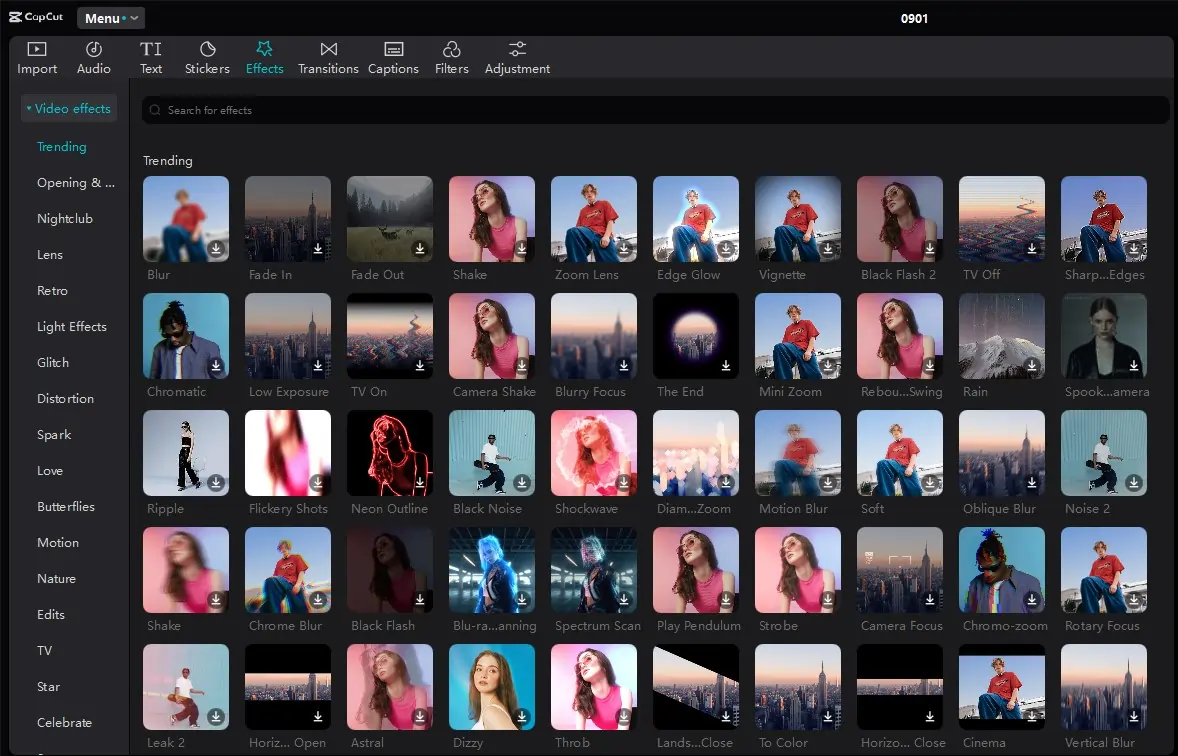Viewport: 1178px width, 756px height.
Task: Choose the Motion category
Action: coord(58,543)
